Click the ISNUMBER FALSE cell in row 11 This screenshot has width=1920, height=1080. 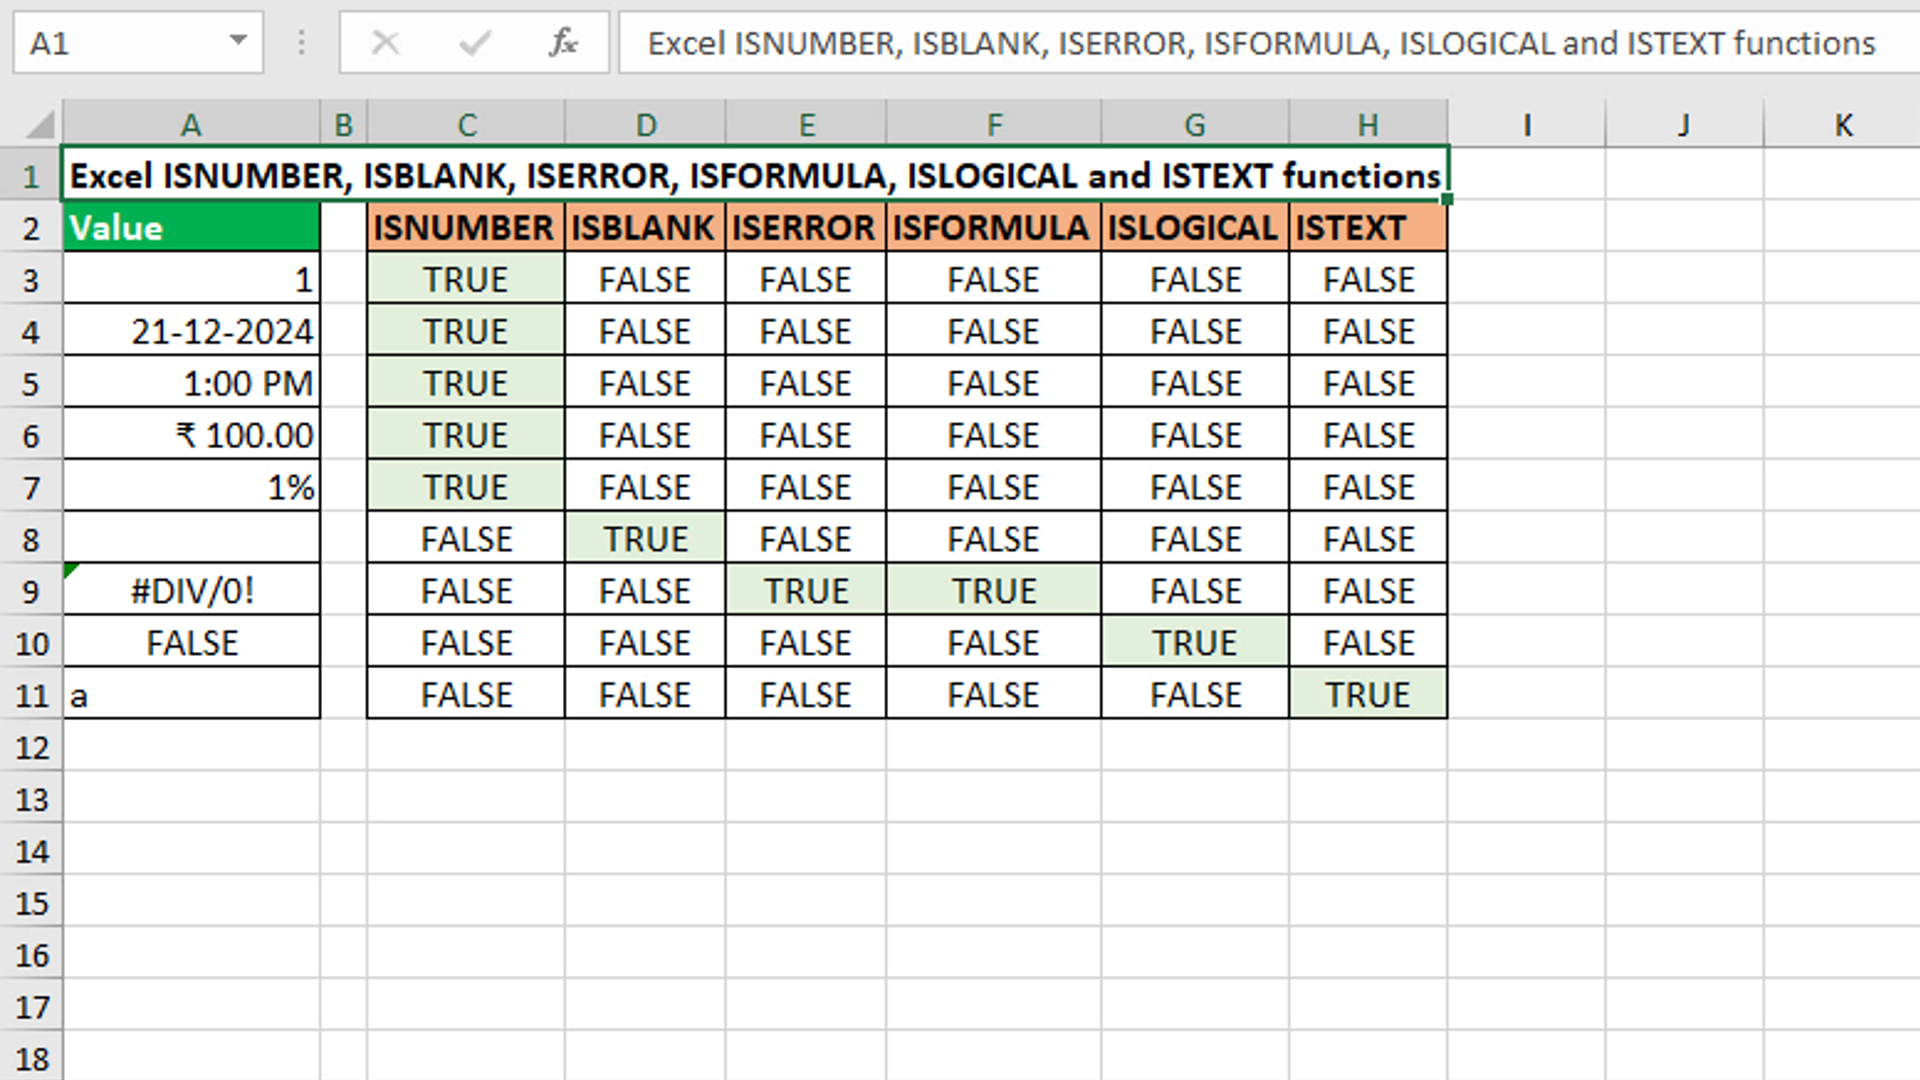pyautogui.click(x=466, y=695)
